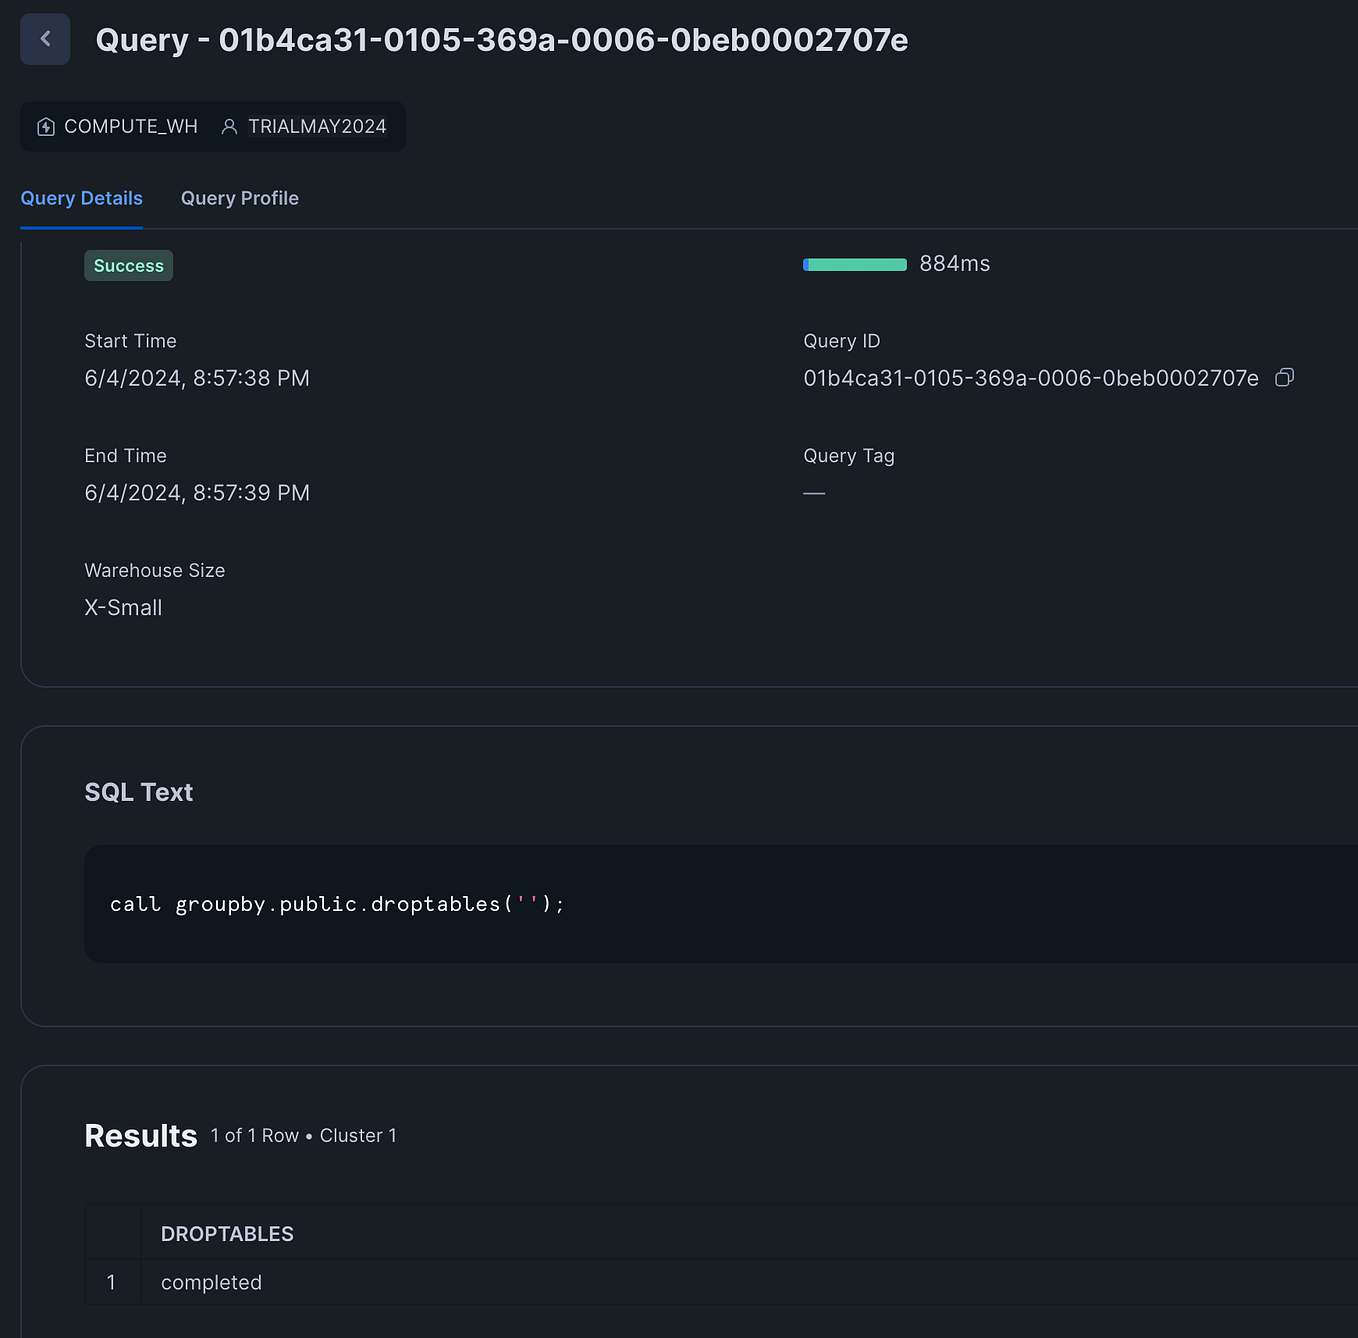Switch to the Query Profile tab

pos(239,198)
